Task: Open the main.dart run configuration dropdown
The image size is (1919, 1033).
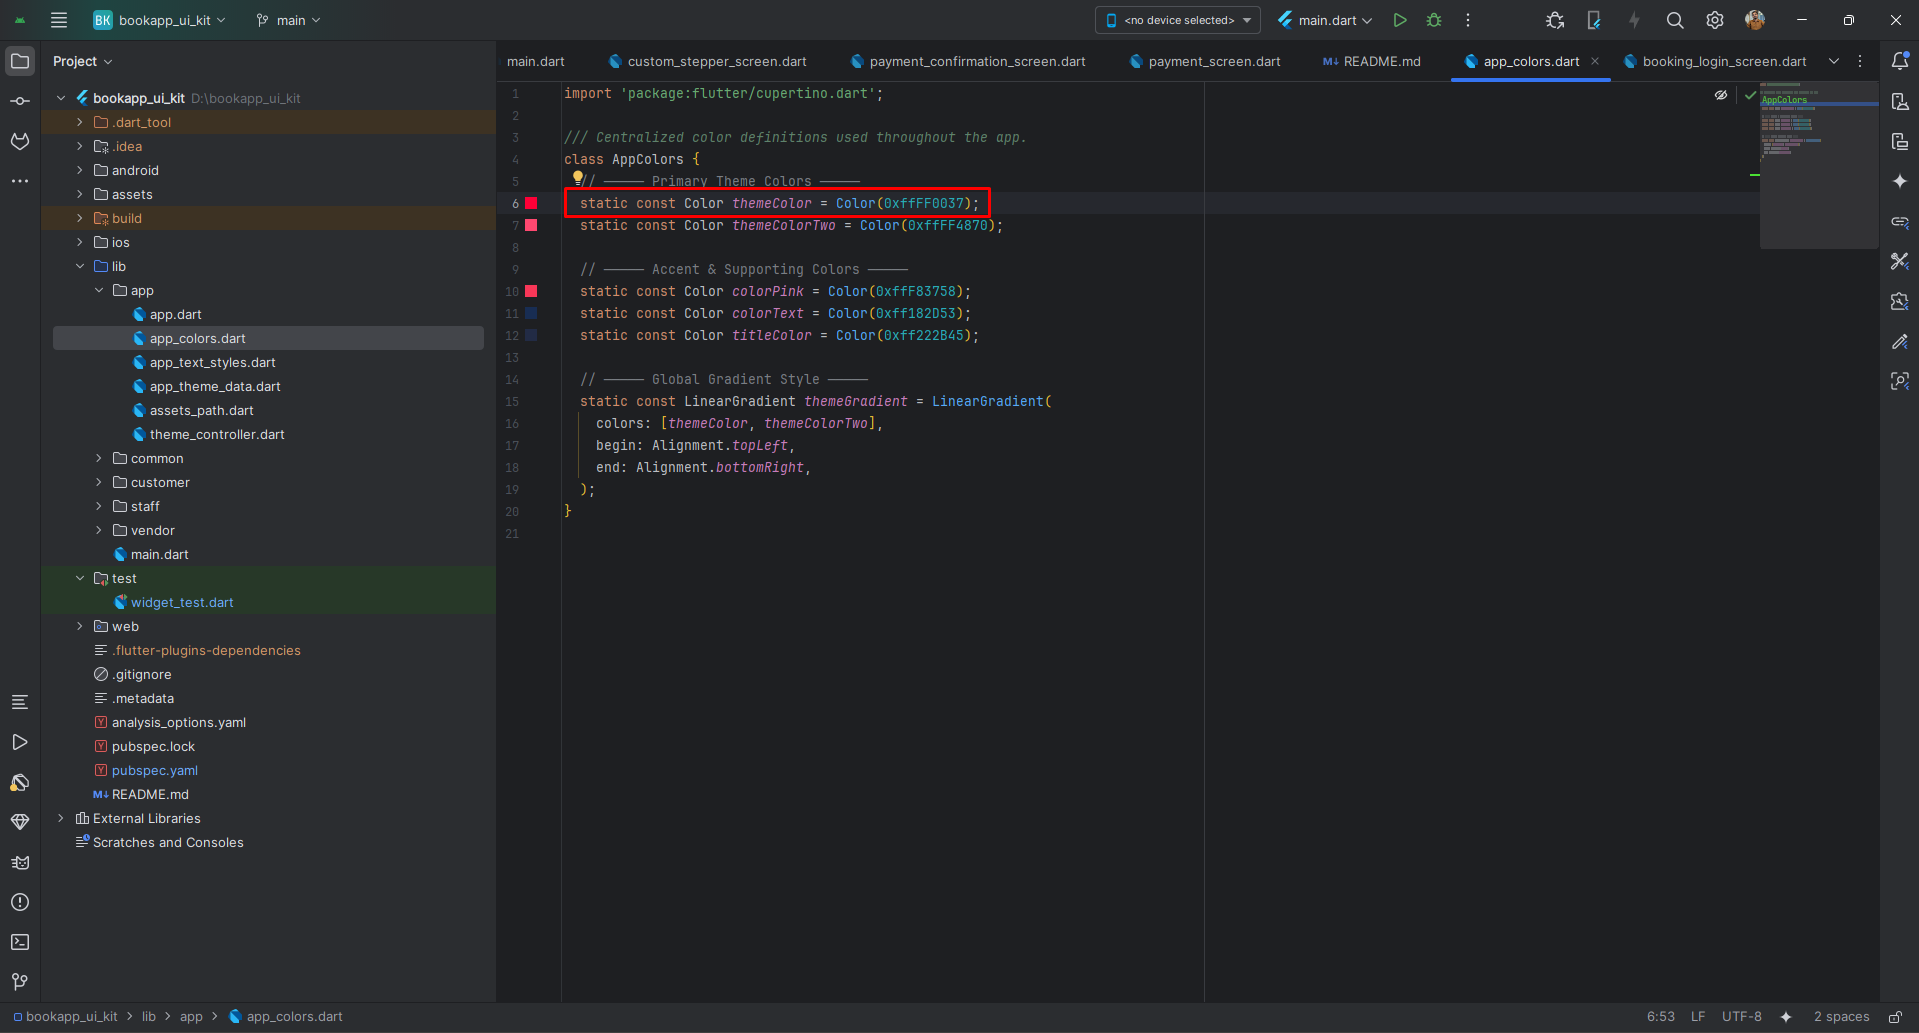Action: click(x=1325, y=20)
